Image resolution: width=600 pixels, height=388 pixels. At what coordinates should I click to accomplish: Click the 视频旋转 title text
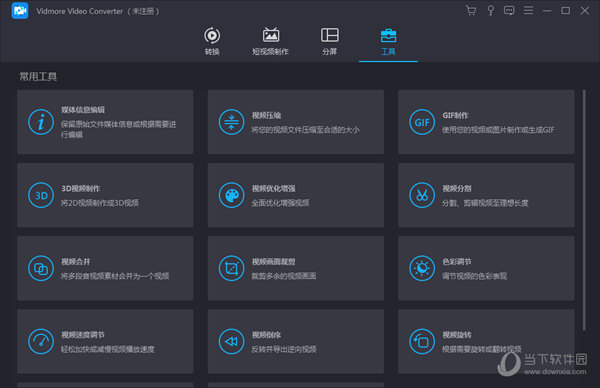coord(457,334)
